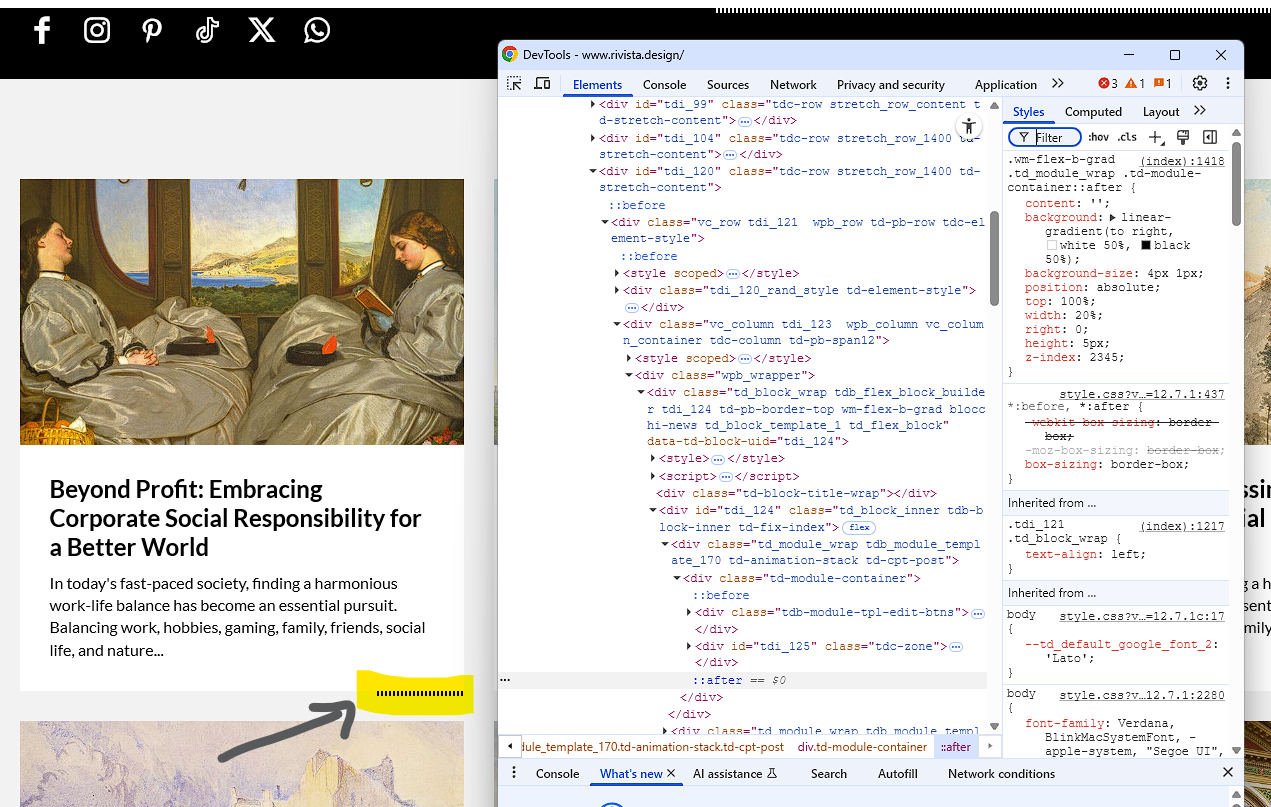Toggle device toolbar icon in DevTools
This screenshot has height=807, width=1271.
(542, 84)
